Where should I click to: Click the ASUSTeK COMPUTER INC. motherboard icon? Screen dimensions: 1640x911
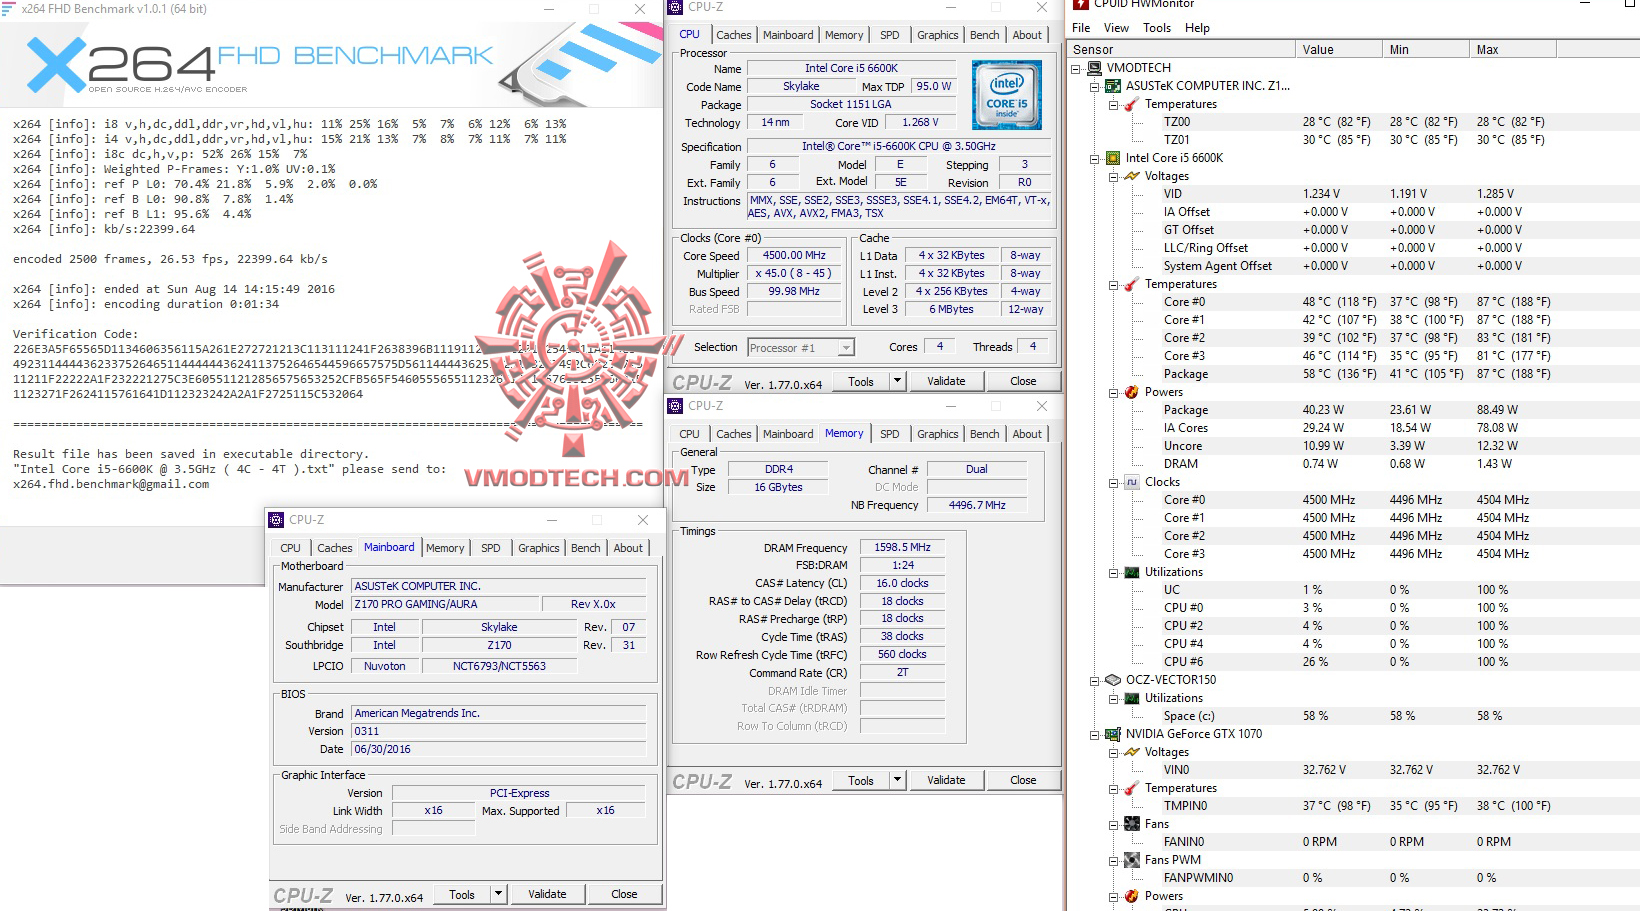point(1112,85)
